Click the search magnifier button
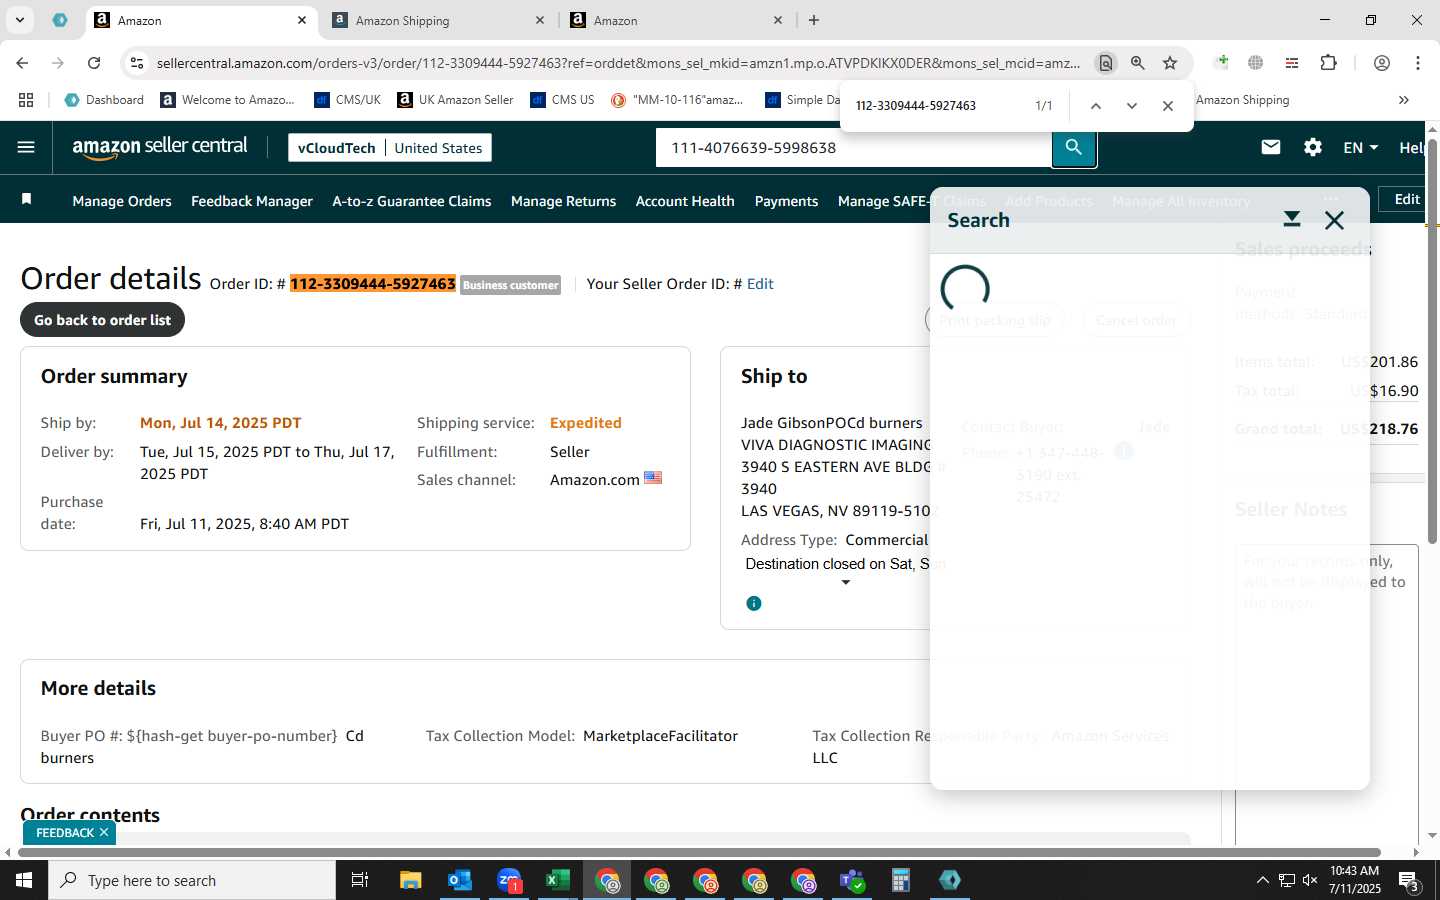This screenshot has width=1440, height=900. [x=1074, y=148]
